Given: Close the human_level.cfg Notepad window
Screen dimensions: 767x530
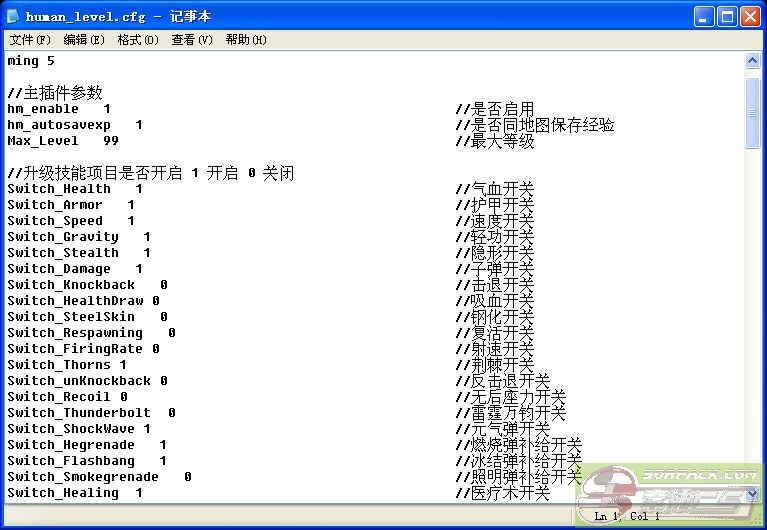Looking at the screenshot, I should [x=751, y=16].
